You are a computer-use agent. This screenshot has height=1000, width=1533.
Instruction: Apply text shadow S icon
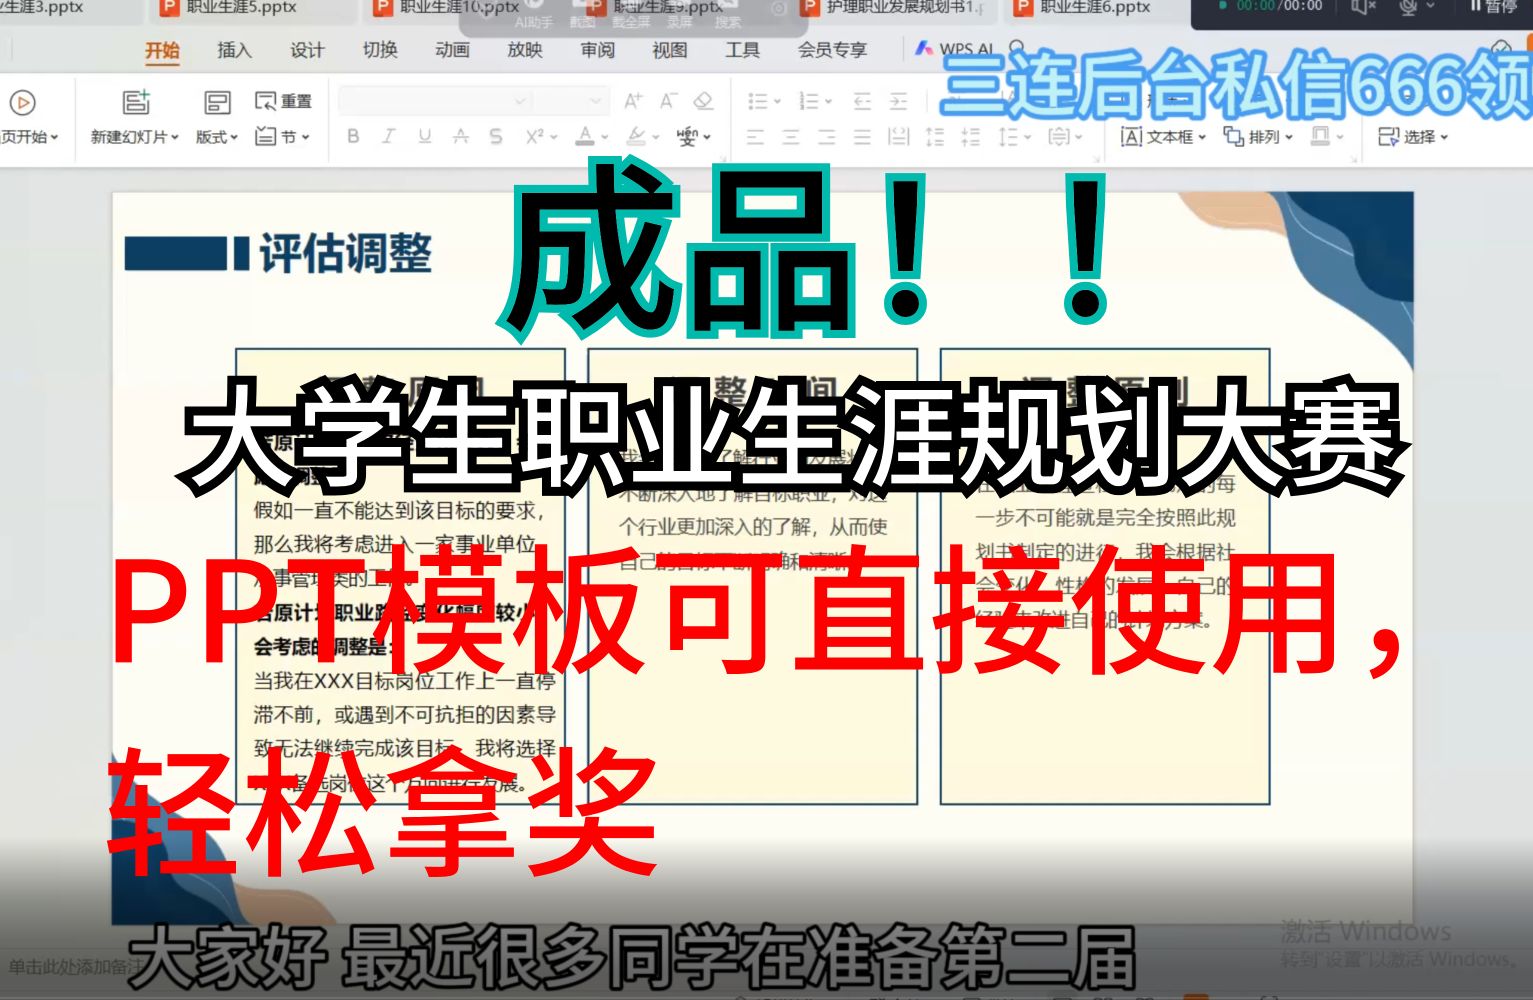click(496, 136)
